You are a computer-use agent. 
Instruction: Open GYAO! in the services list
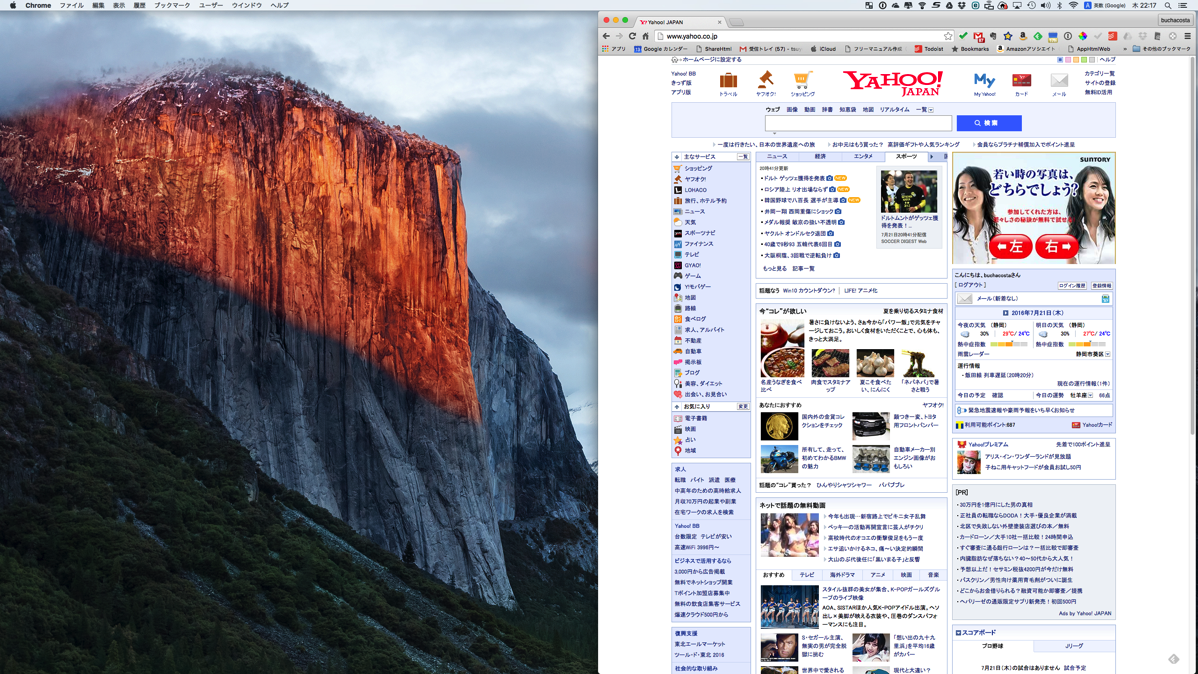pyautogui.click(x=692, y=265)
